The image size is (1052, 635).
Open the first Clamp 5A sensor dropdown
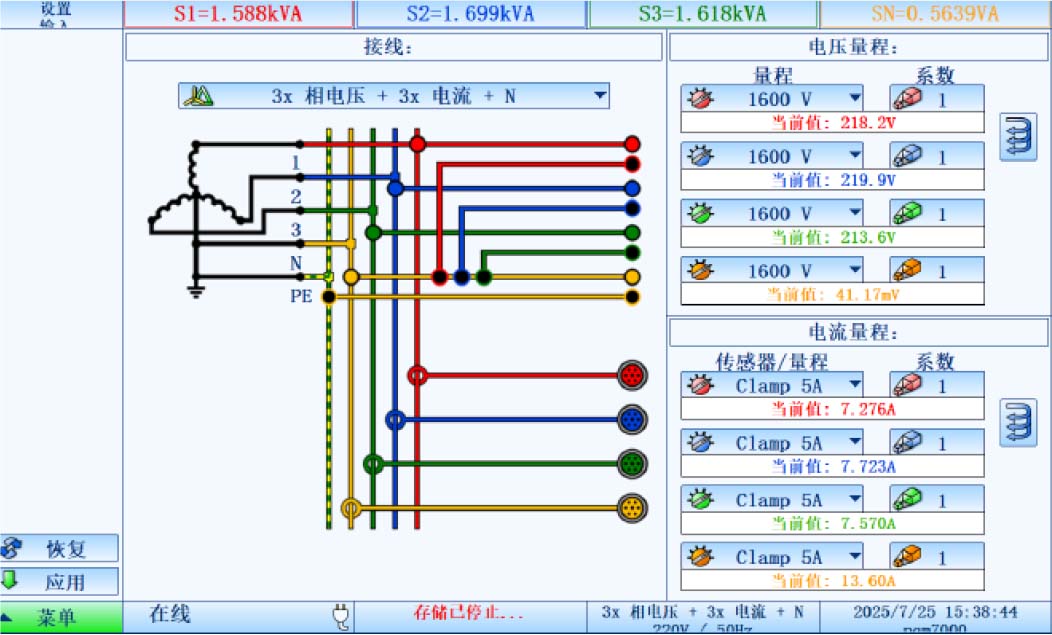855,385
